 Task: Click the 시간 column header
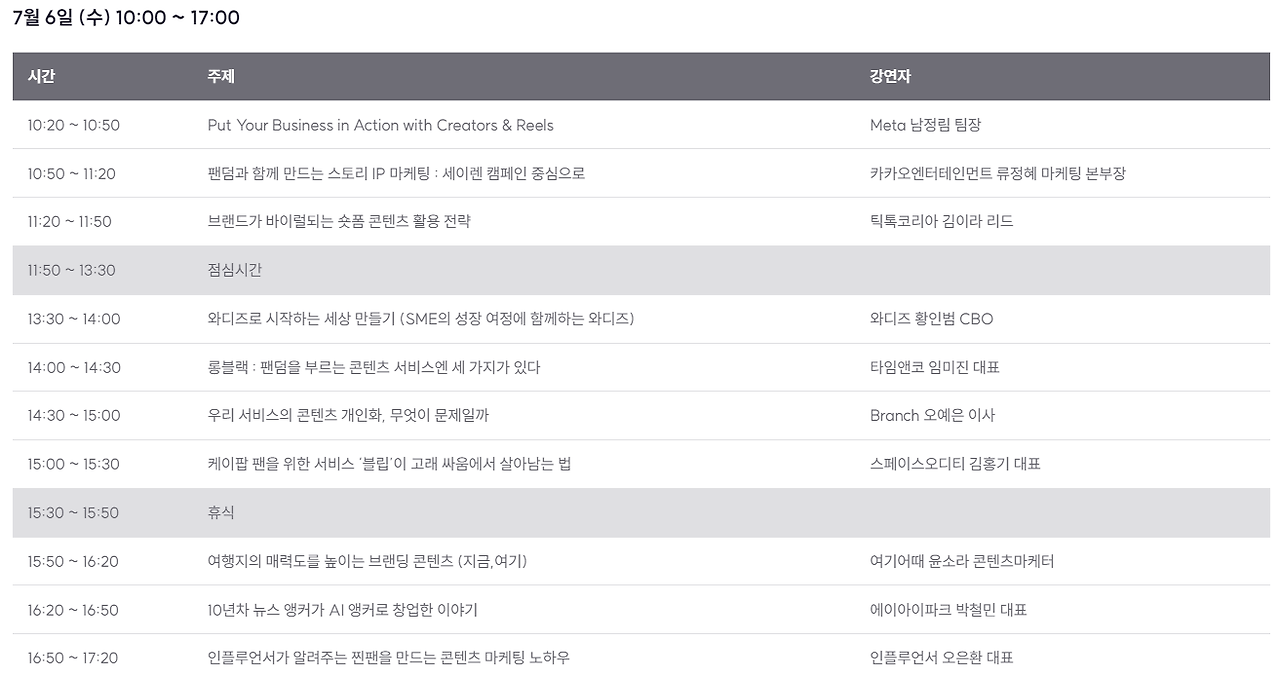point(41,76)
